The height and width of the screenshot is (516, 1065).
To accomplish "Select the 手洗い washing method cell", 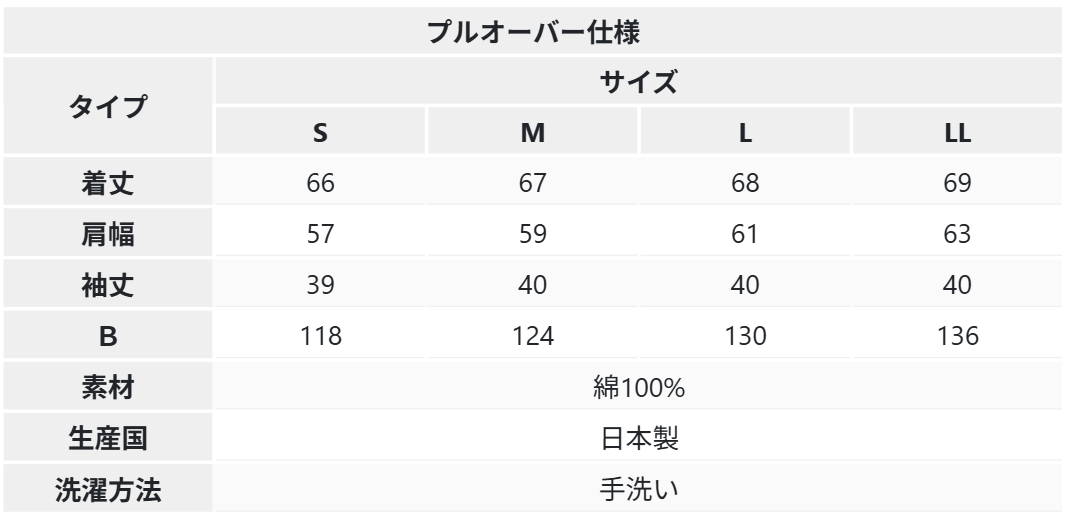I will coord(639,490).
